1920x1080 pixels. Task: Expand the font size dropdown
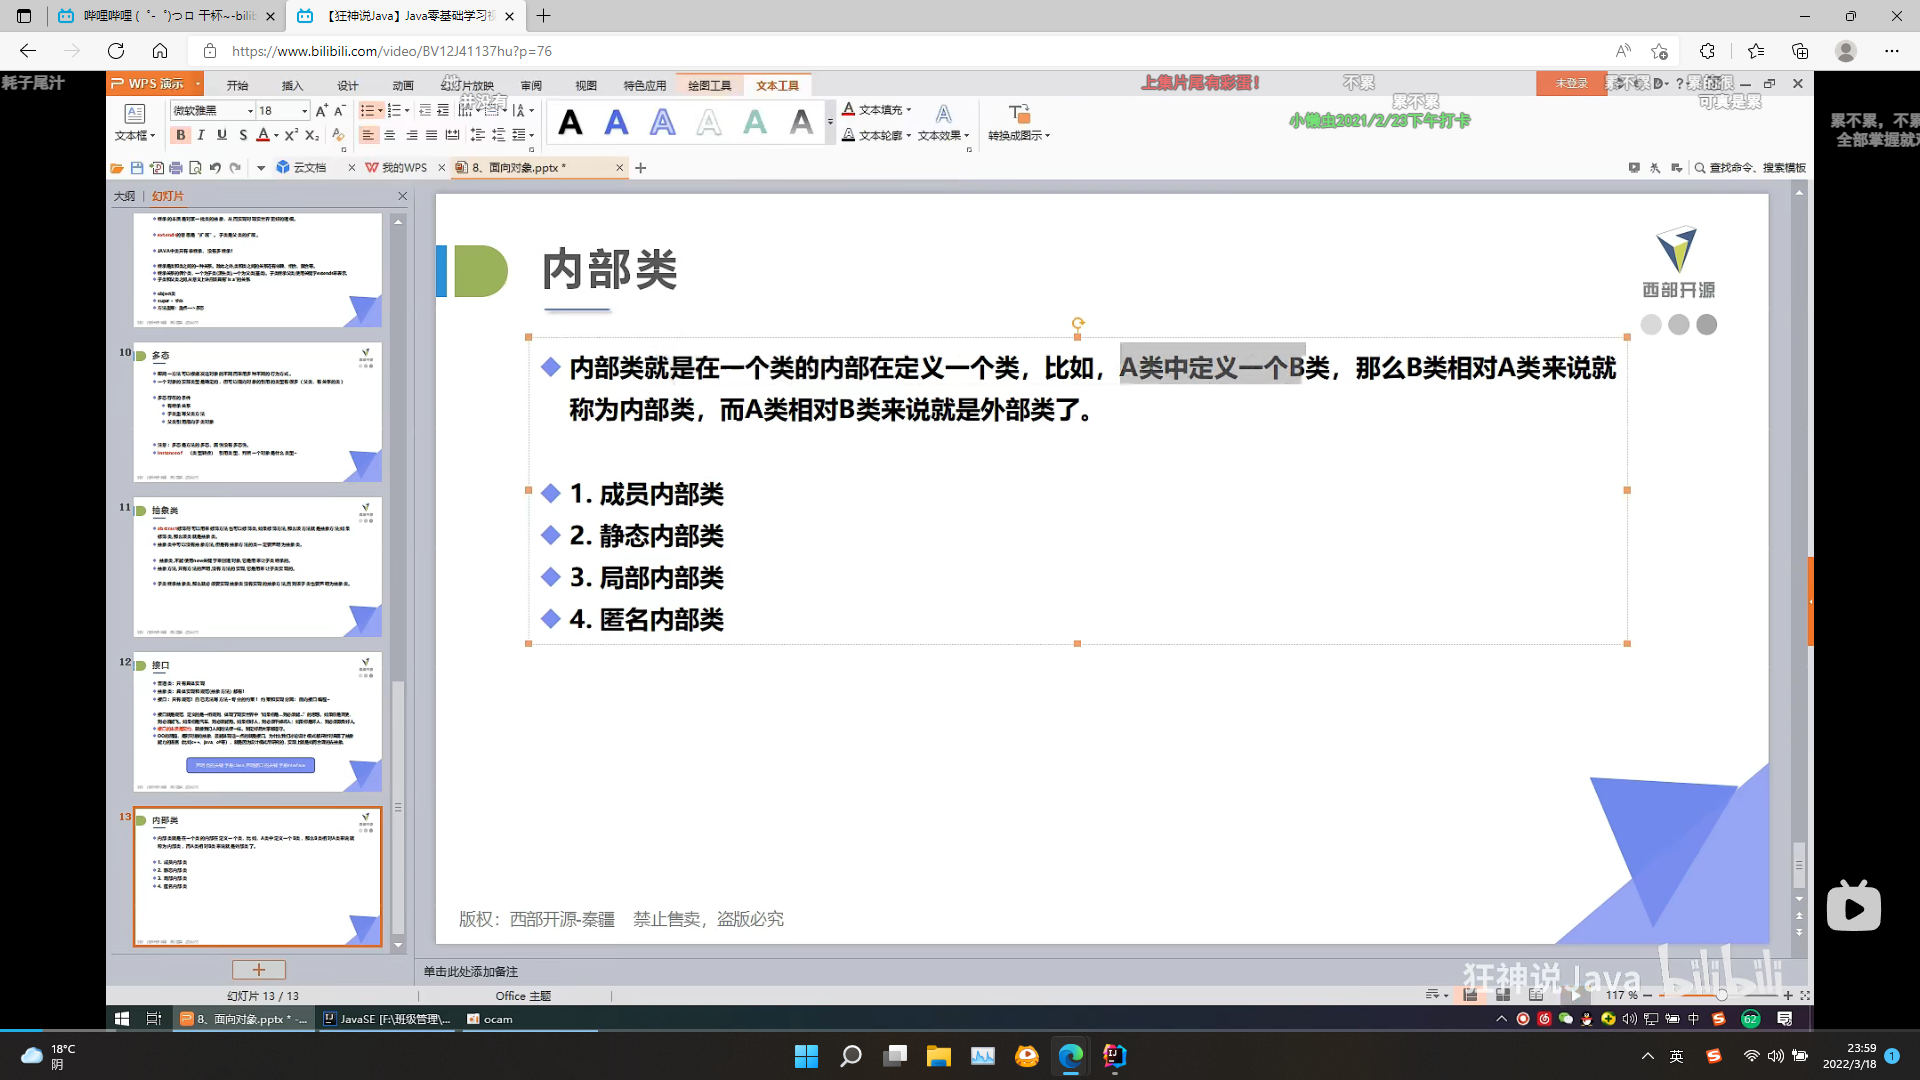pos(304,111)
